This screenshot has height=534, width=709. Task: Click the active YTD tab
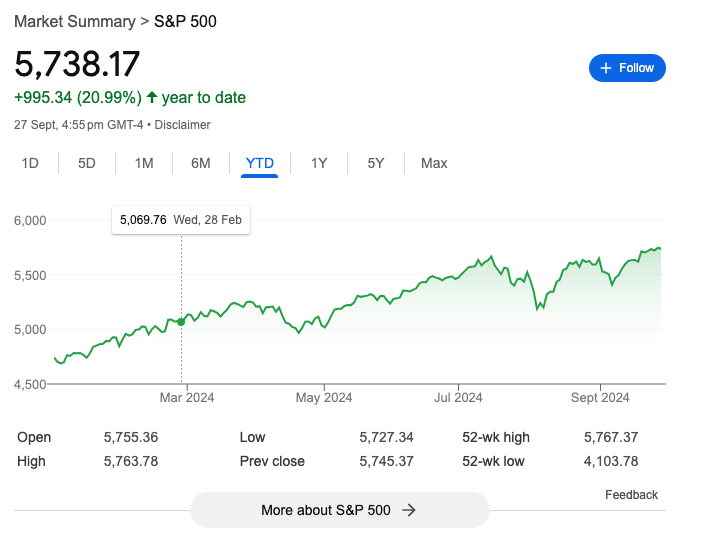coord(260,163)
